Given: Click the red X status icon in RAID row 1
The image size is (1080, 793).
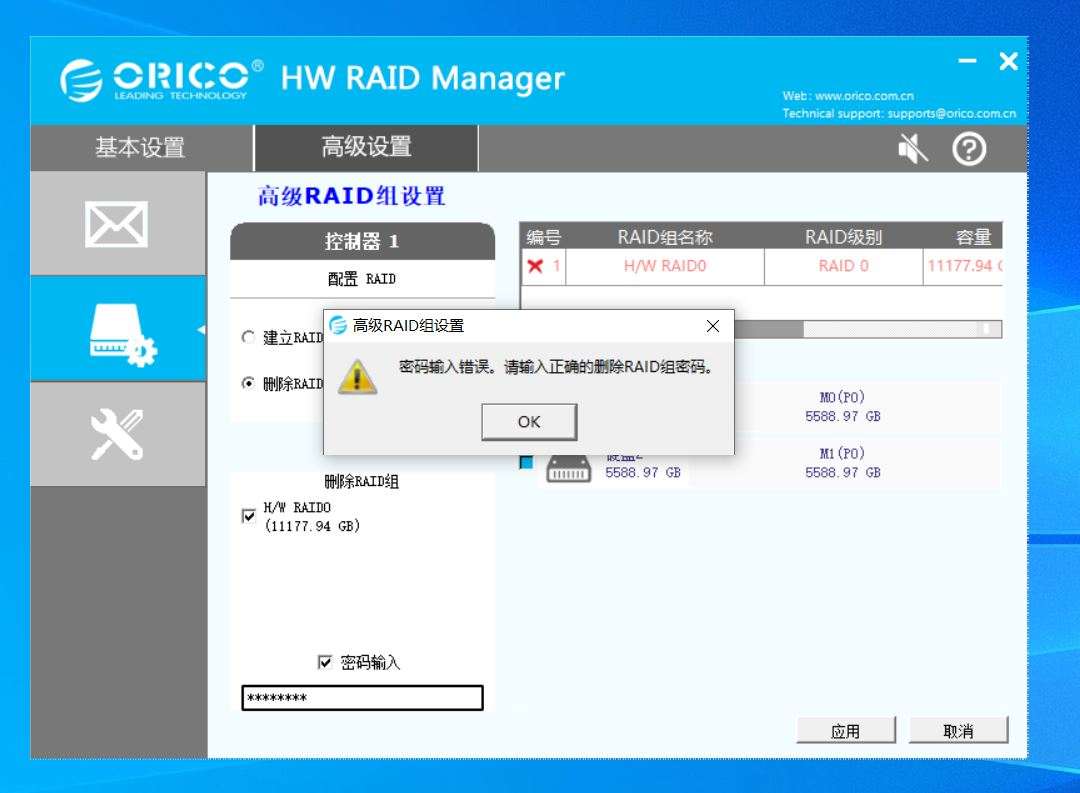Looking at the screenshot, I should click(x=535, y=266).
